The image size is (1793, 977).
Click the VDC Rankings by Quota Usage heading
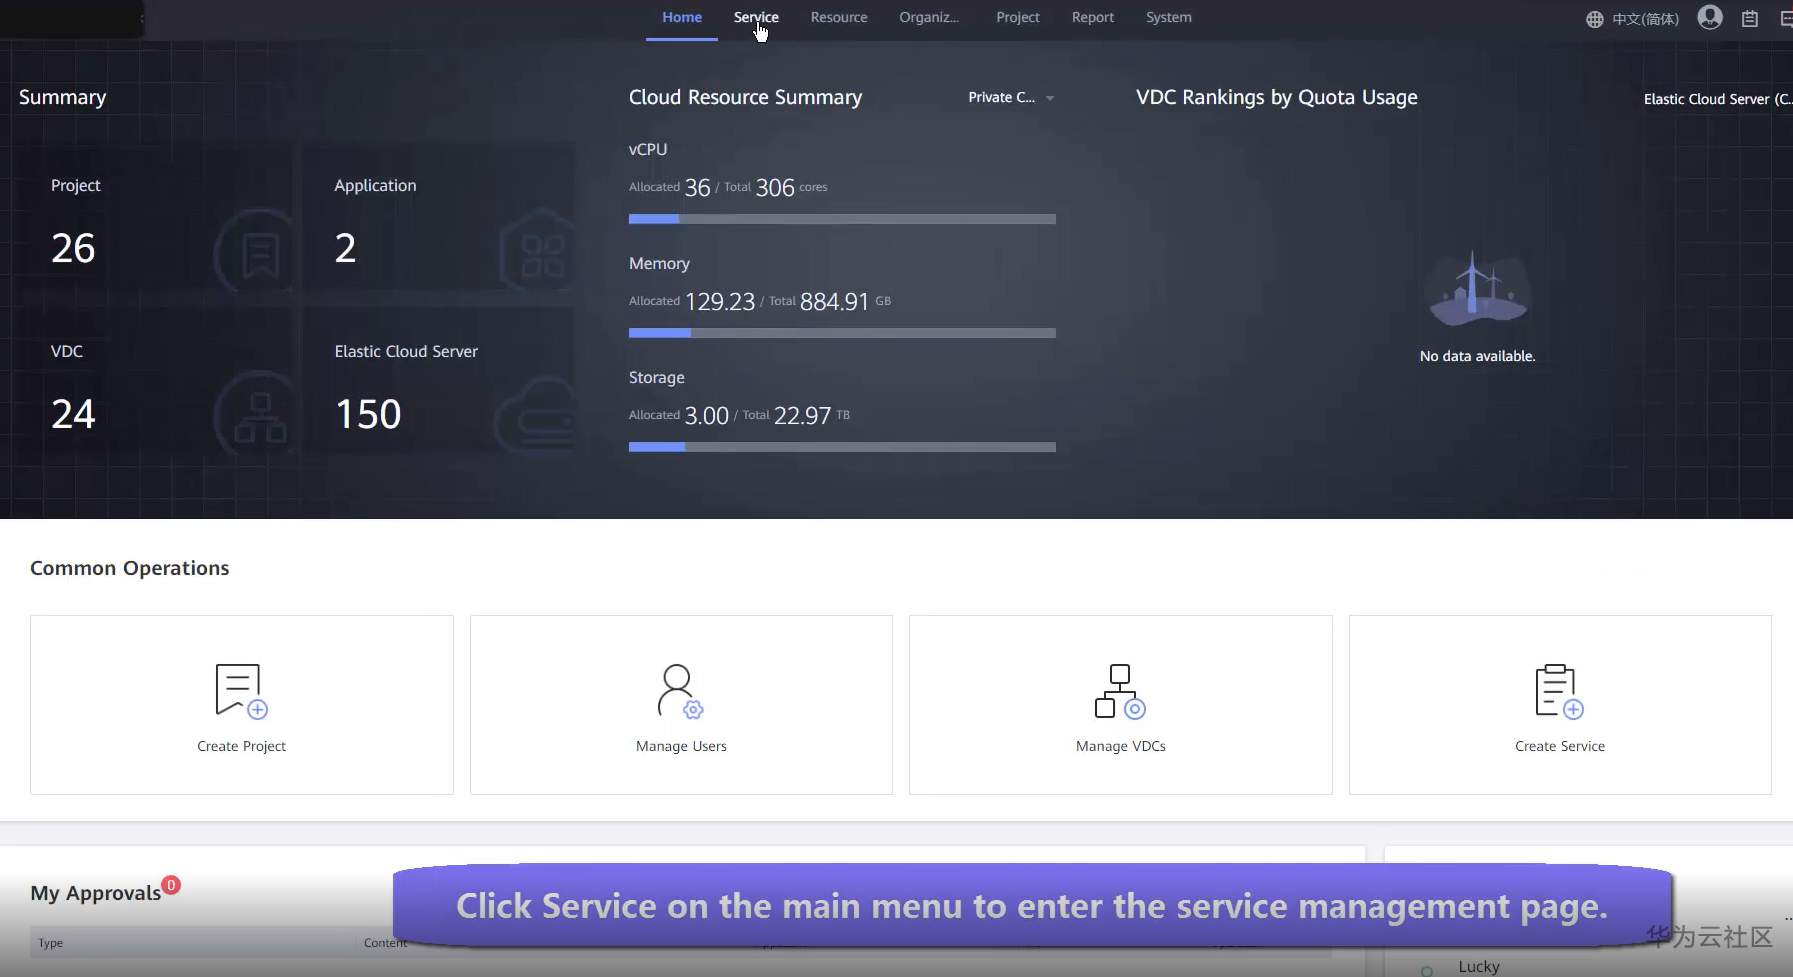tap(1276, 97)
